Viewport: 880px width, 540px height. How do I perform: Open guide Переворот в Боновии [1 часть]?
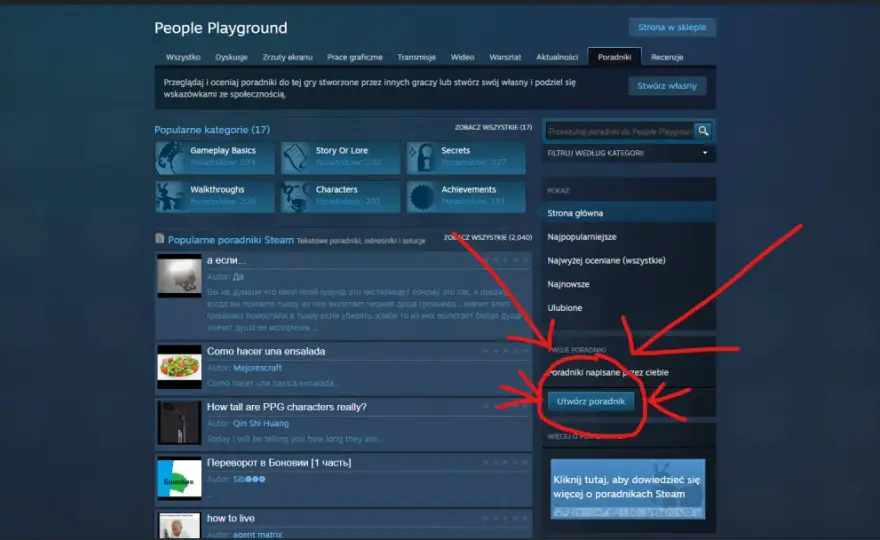pyautogui.click(x=278, y=463)
